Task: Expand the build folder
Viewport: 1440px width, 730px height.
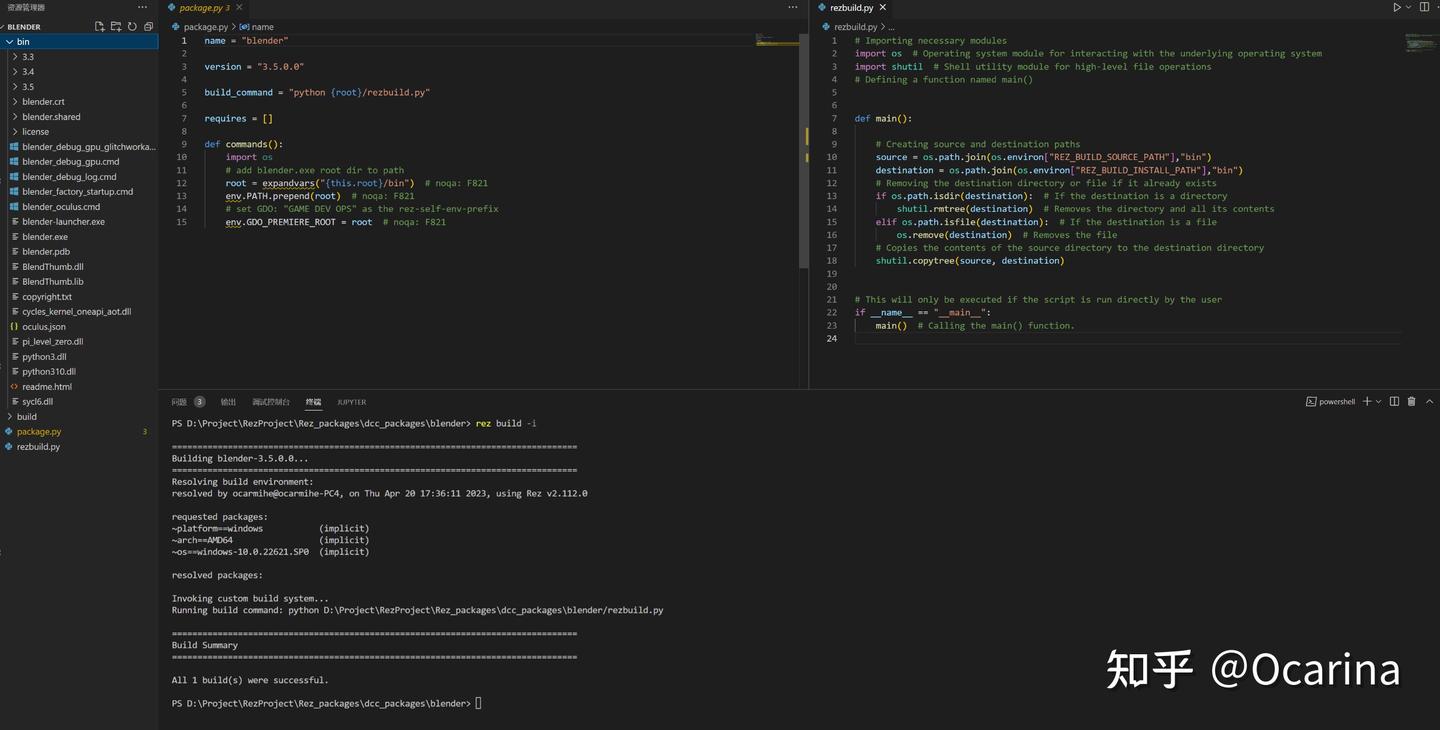Action: coord(26,417)
